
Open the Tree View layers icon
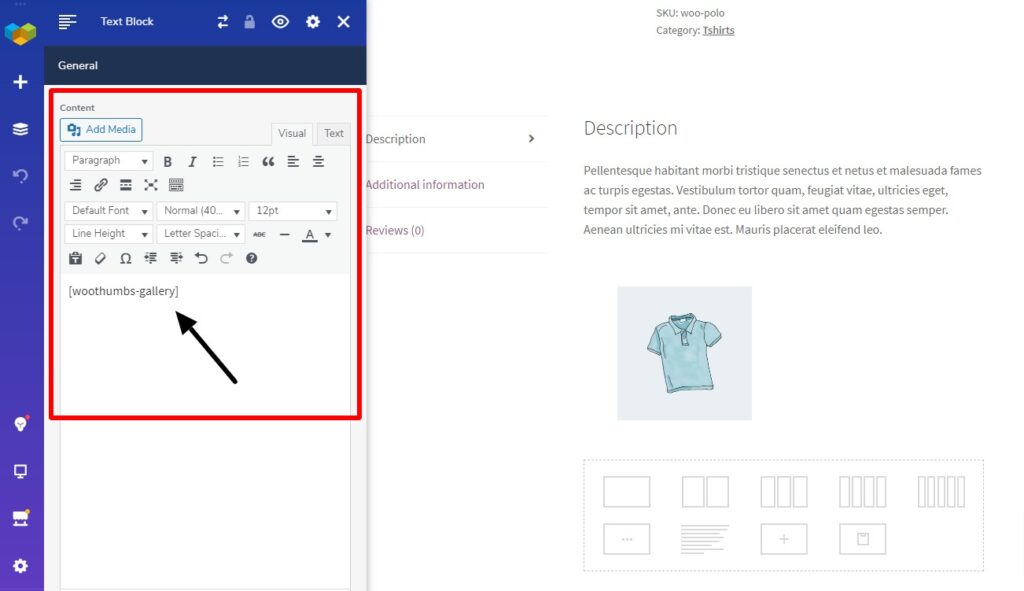[20, 129]
